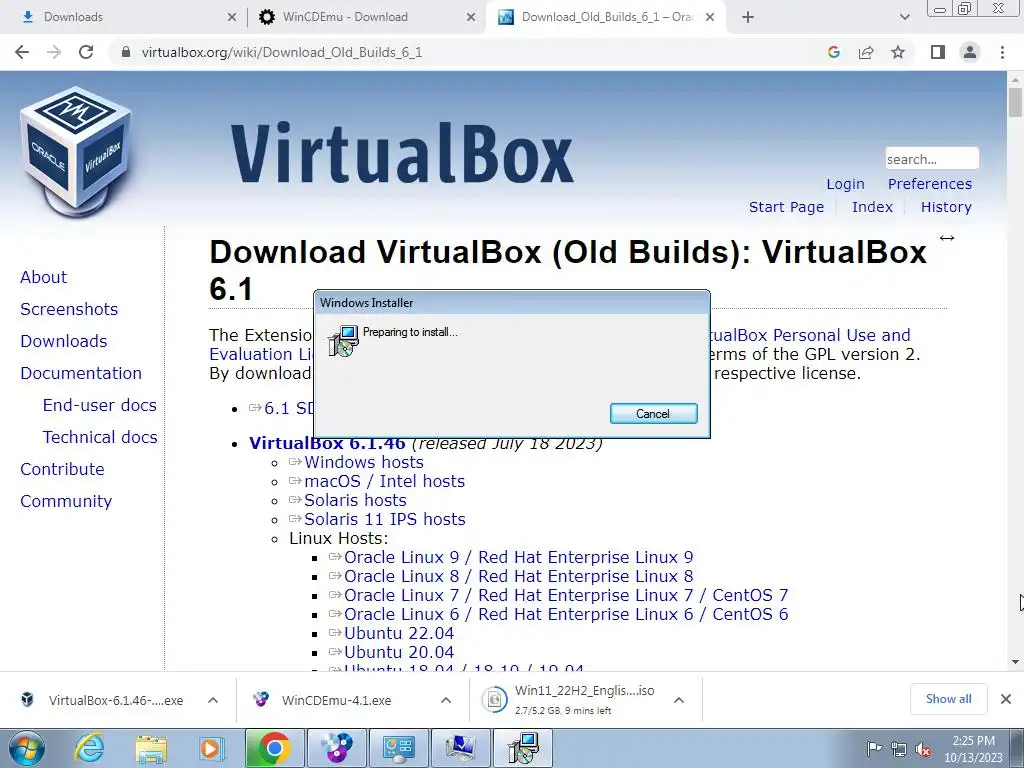Open the Community sidebar link

66,501
